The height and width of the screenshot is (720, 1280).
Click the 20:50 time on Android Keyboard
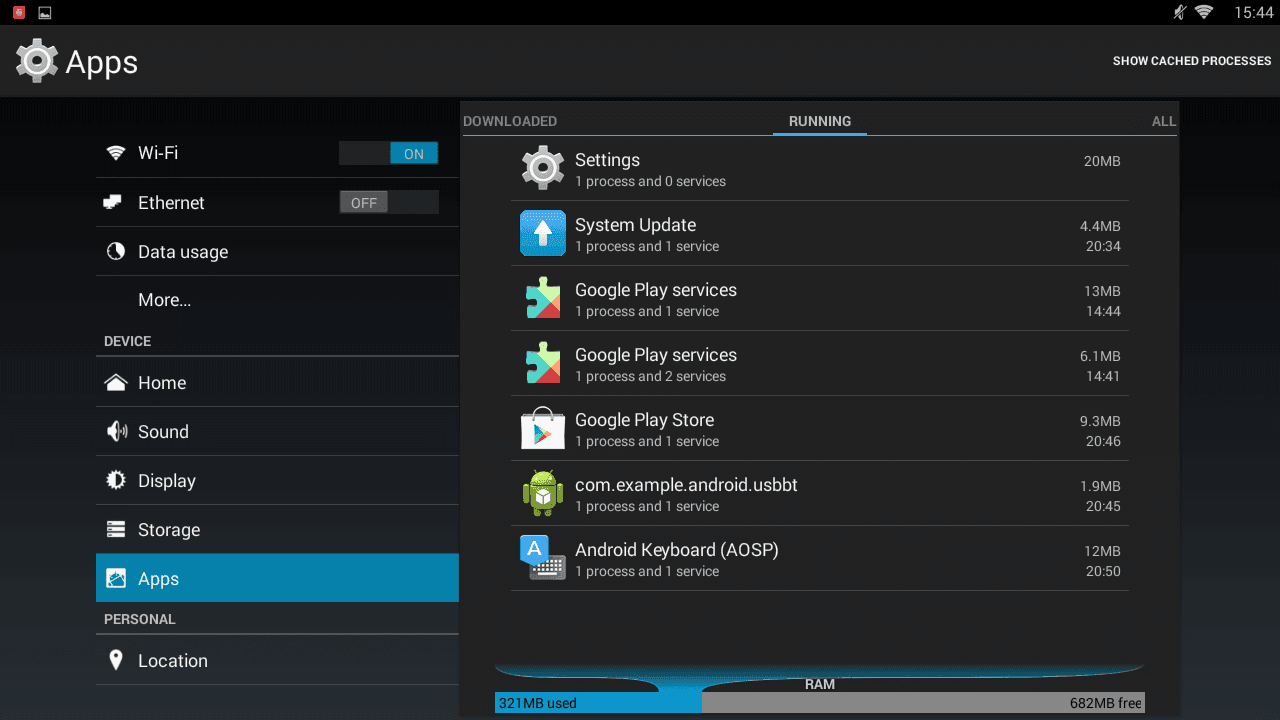point(1103,571)
